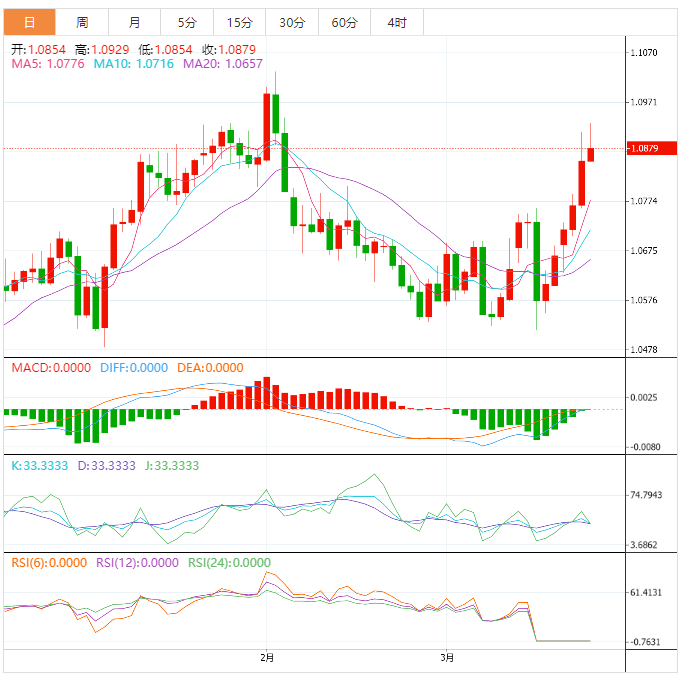This screenshot has width=679, height=676.
Task: Click the DIFF:0.0000 indicator label
Action: (133, 368)
